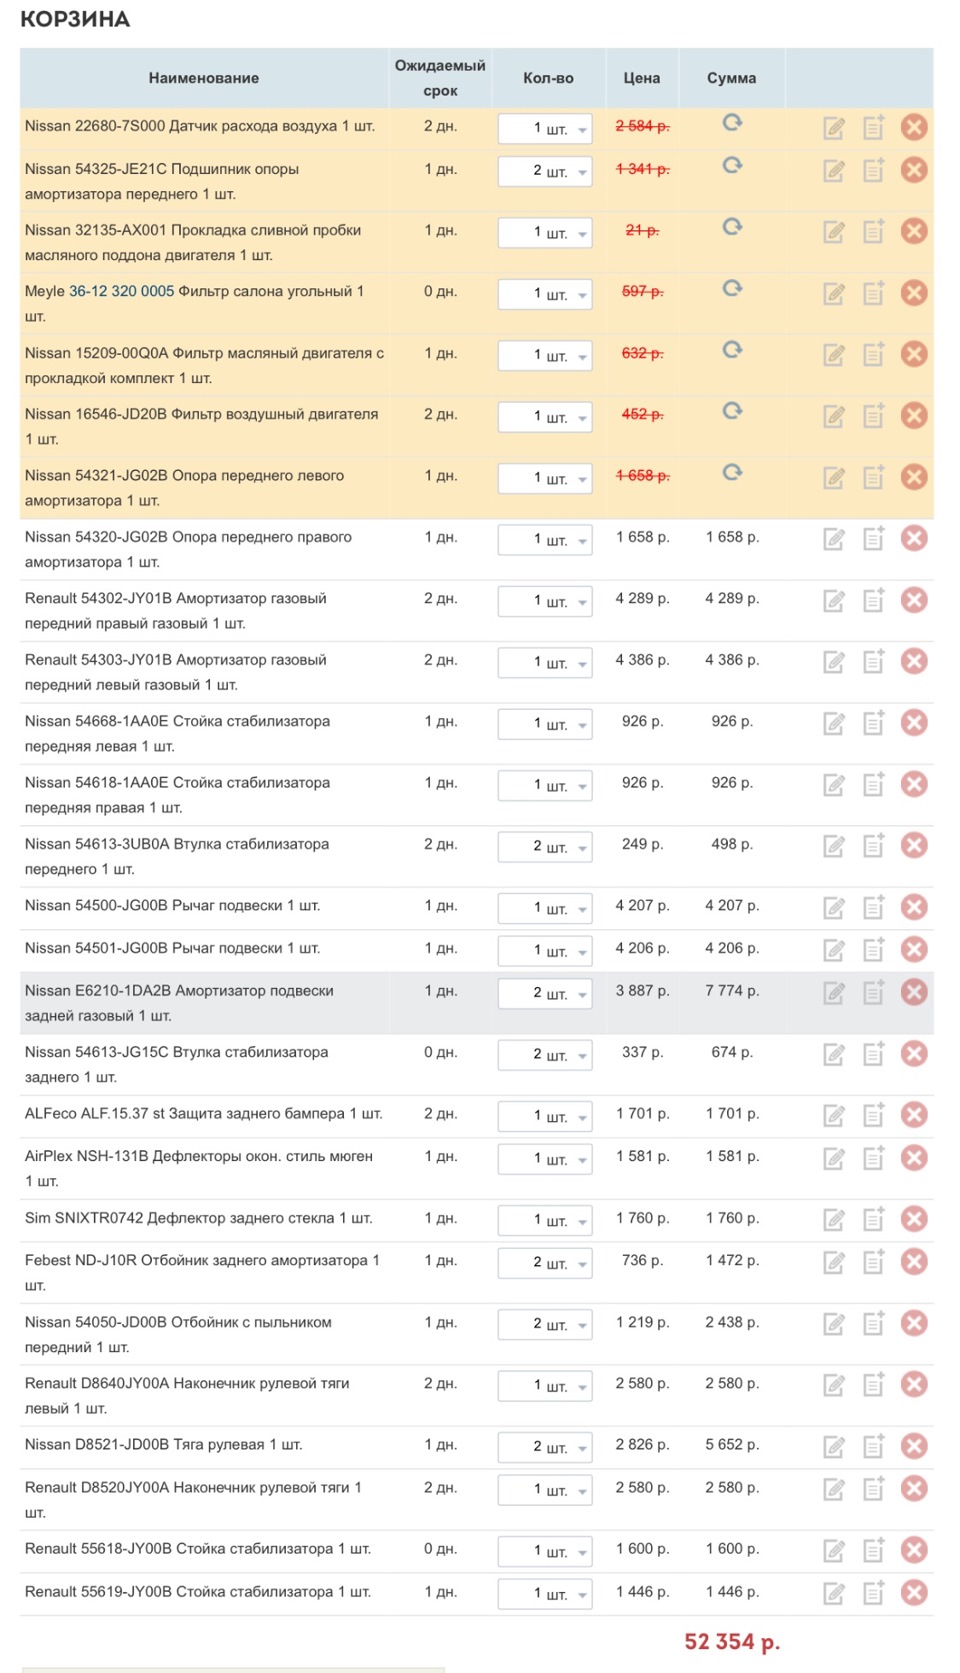The height and width of the screenshot is (1673, 960).
Task: Remove the Renault 55619-JY00B stabilizer link
Action: tap(914, 1592)
